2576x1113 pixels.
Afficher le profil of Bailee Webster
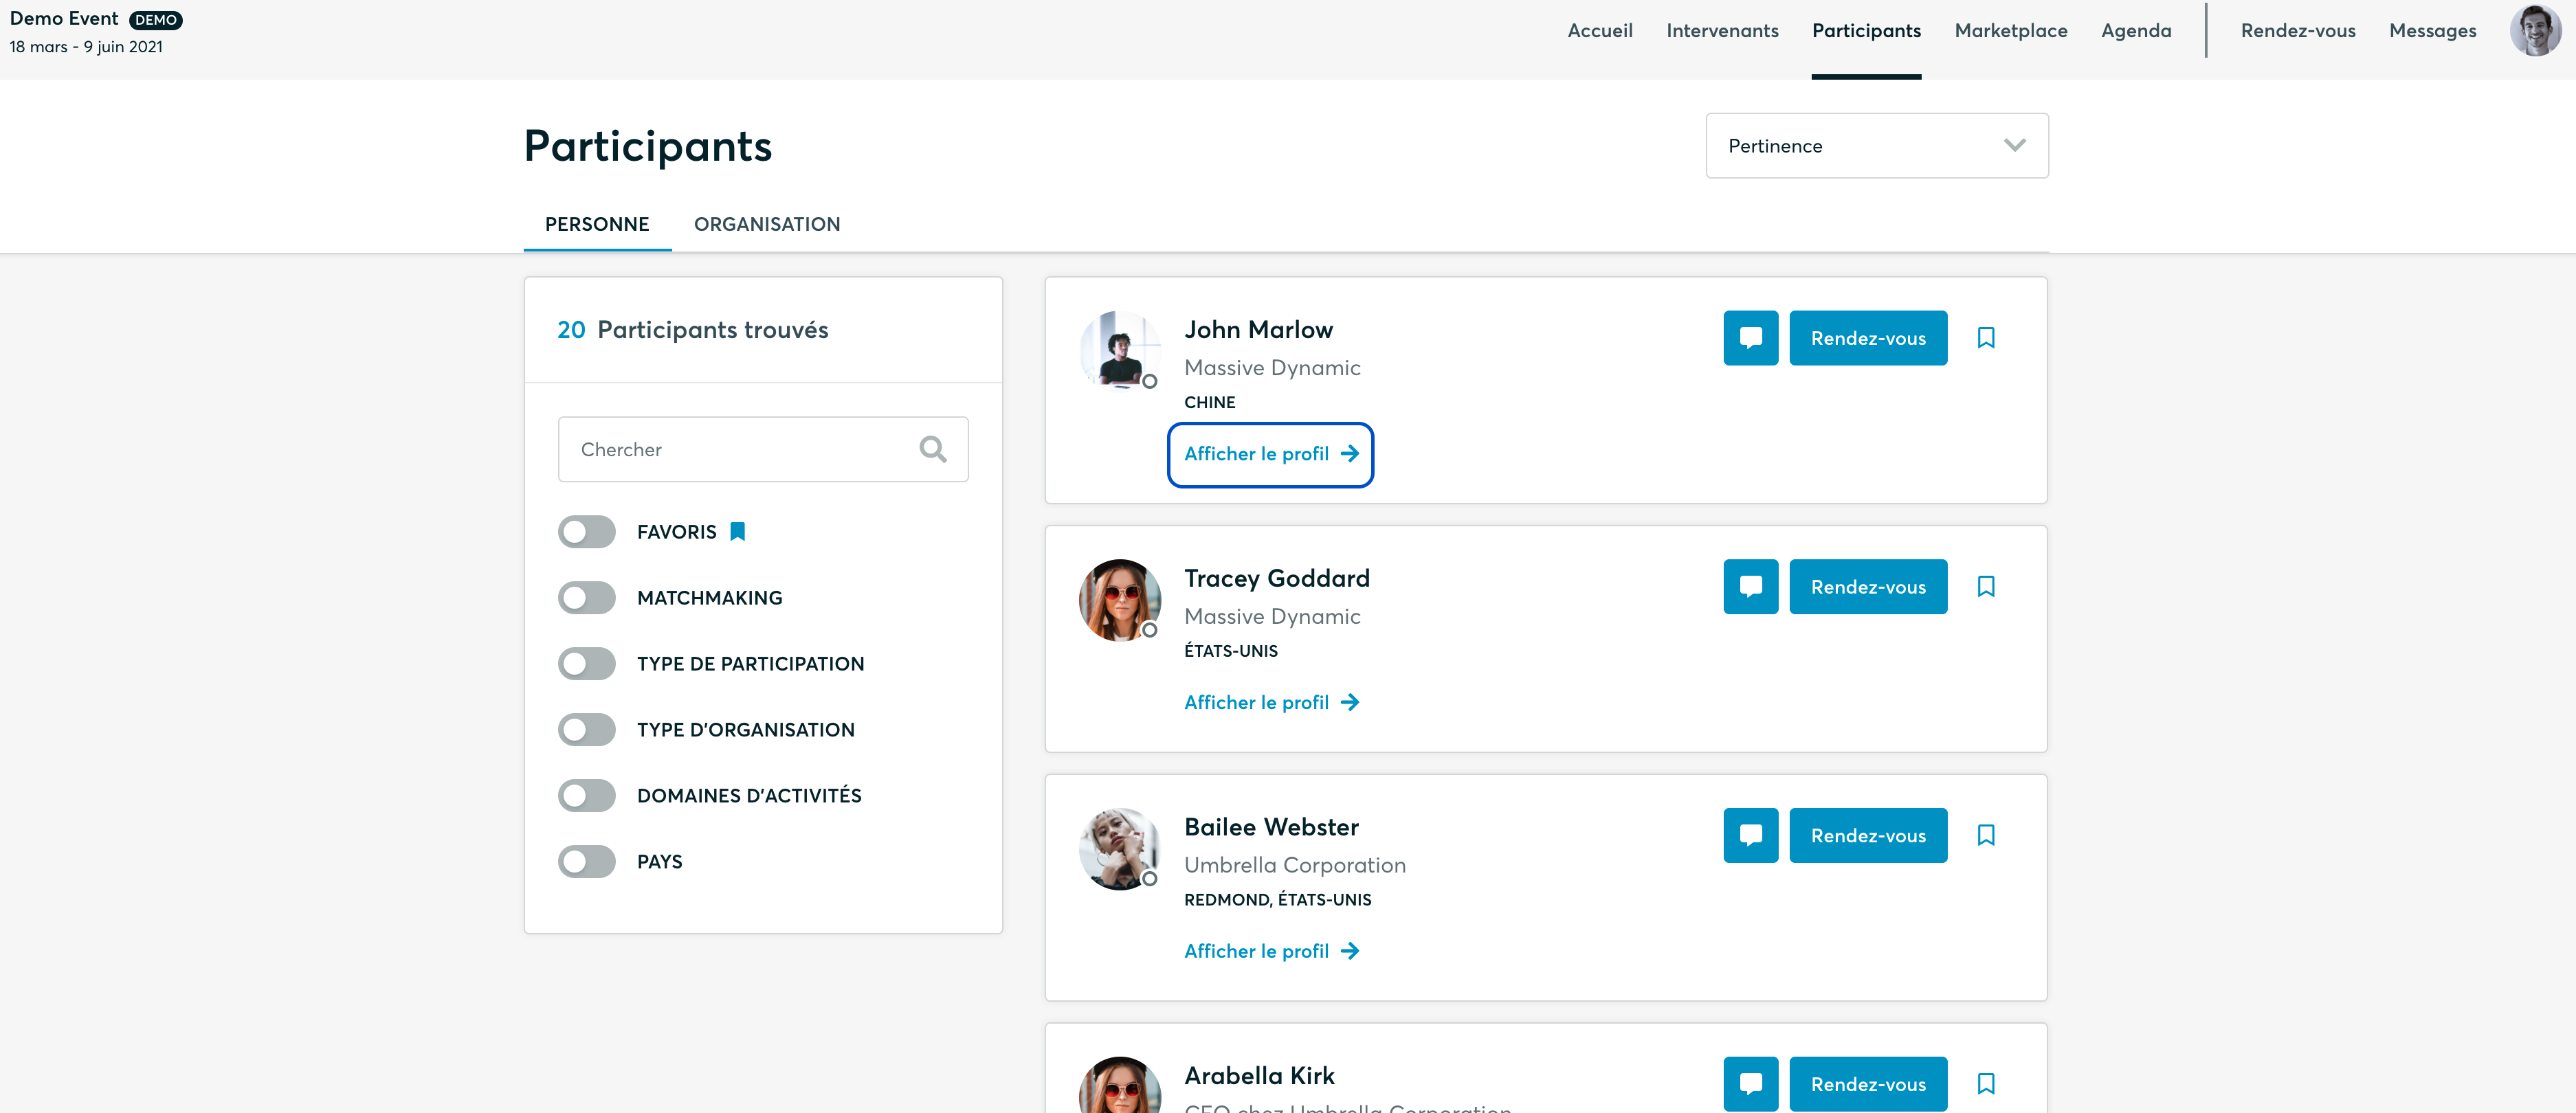[1271, 951]
